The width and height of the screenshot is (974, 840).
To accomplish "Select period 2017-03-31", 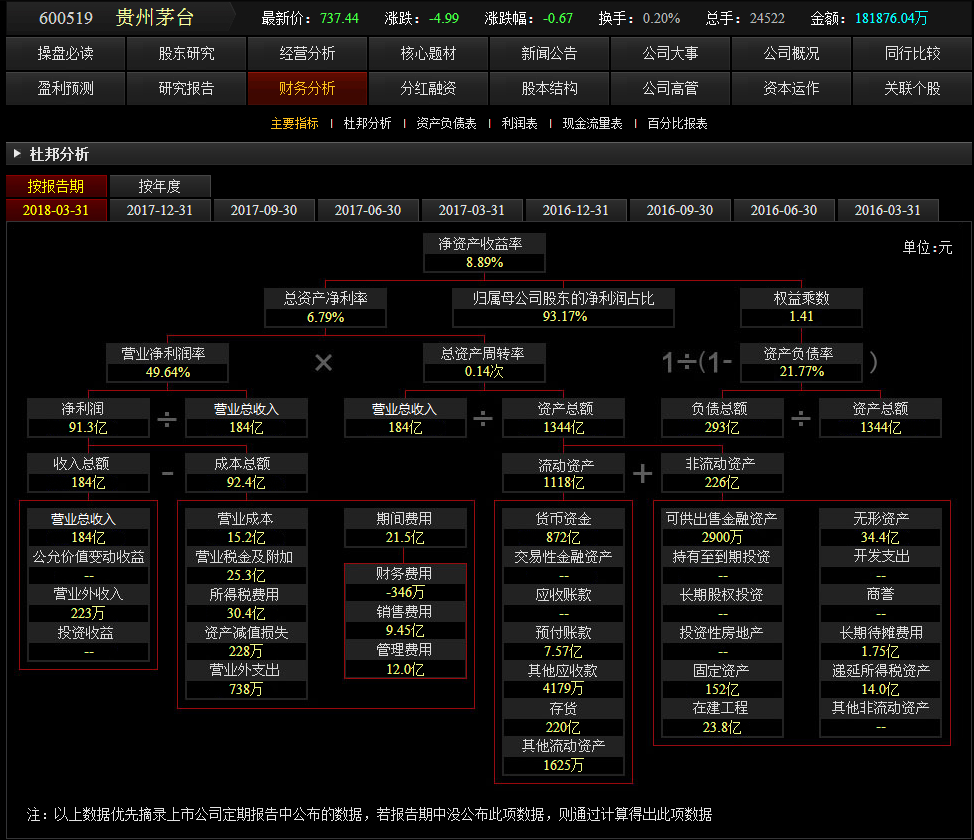I will click(471, 210).
